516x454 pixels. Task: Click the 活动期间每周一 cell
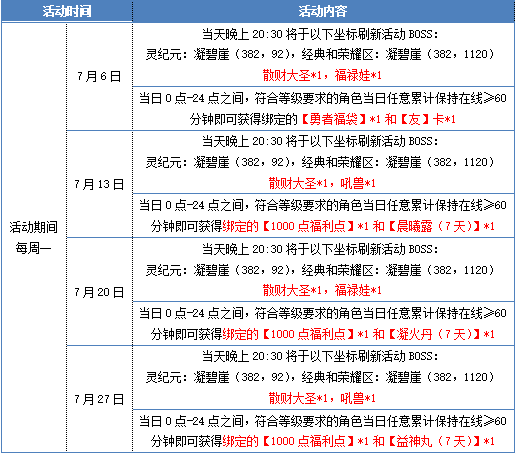pyautogui.click(x=33, y=237)
